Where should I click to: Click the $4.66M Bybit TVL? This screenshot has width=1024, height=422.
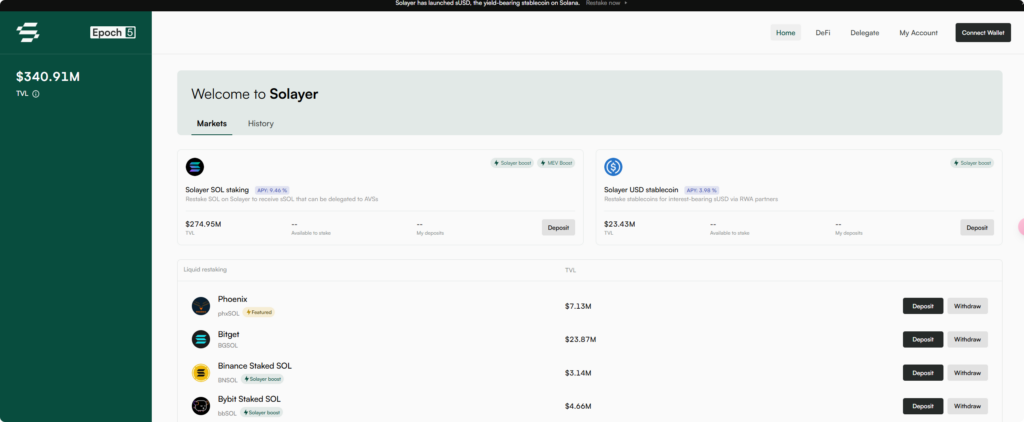tap(579, 406)
